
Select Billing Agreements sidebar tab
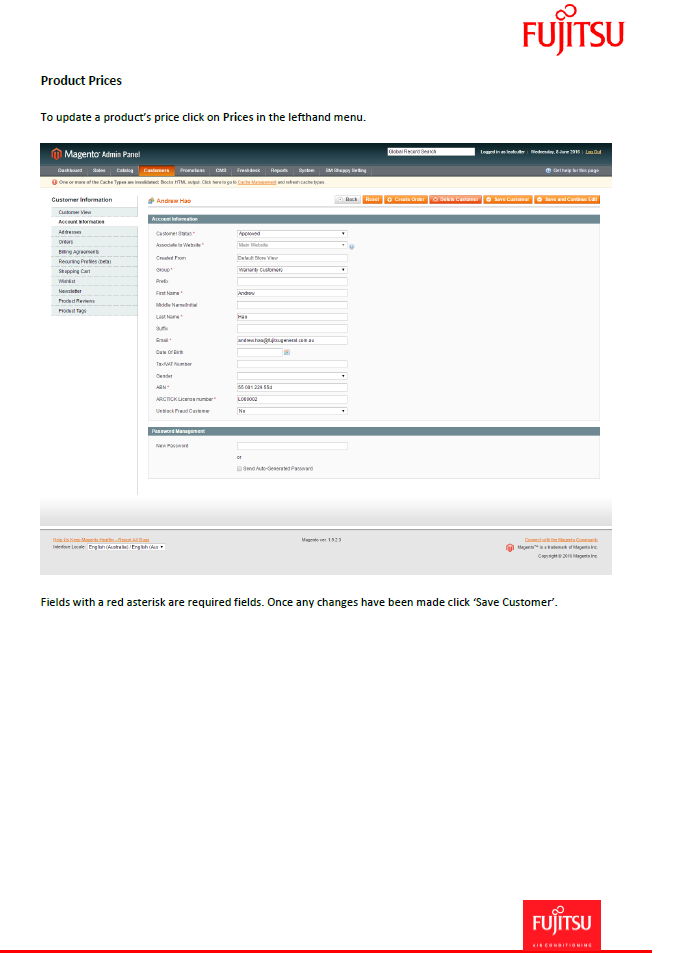[x=95, y=252]
